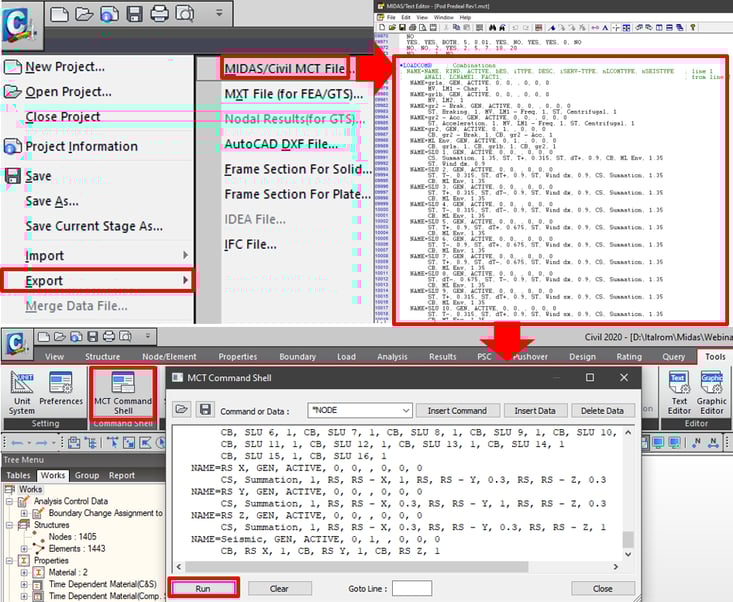Click the New document icon in Text Editor toolbar
This screenshot has width=733, height=602.
382,28
